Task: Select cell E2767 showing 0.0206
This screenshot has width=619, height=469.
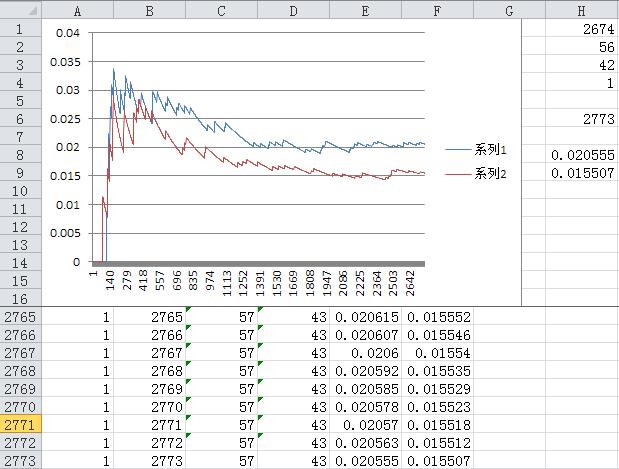Action: point(365,353)
